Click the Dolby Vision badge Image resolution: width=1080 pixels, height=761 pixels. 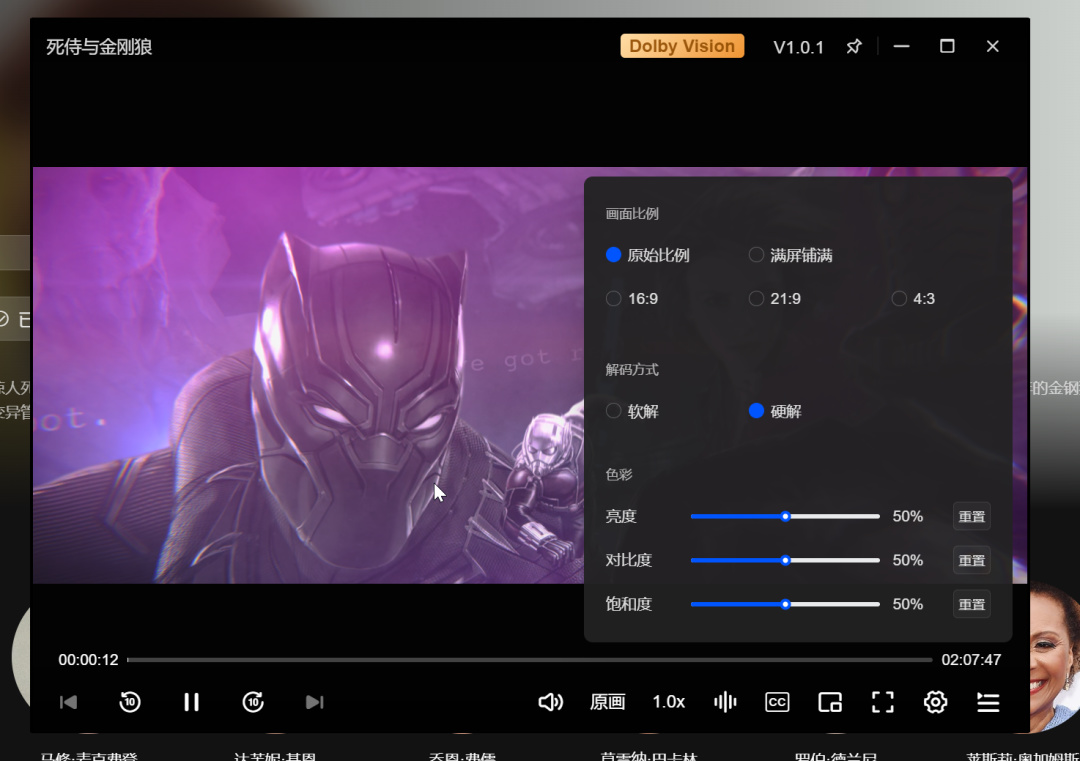pos(682,46)
